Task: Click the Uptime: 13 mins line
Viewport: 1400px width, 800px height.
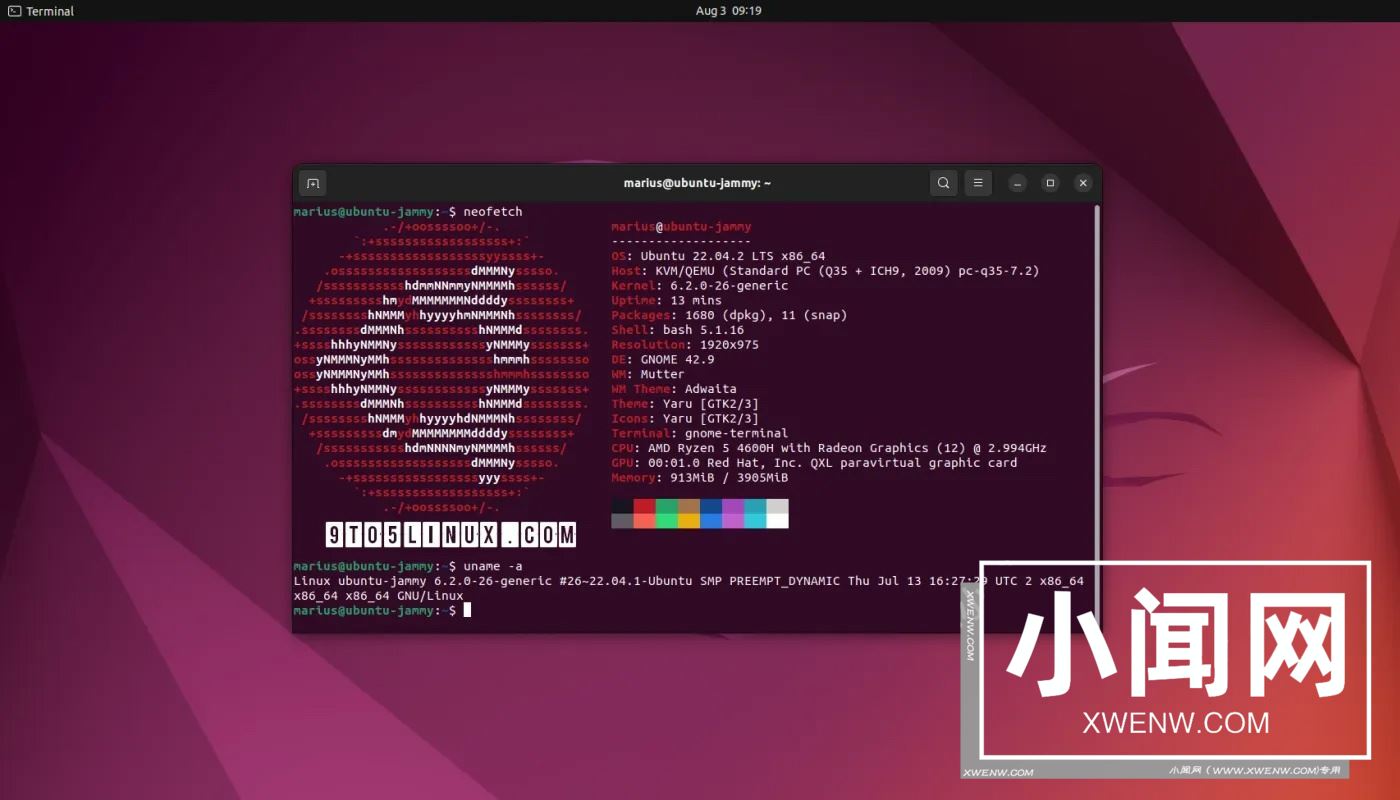Action: tap(666, 300)
